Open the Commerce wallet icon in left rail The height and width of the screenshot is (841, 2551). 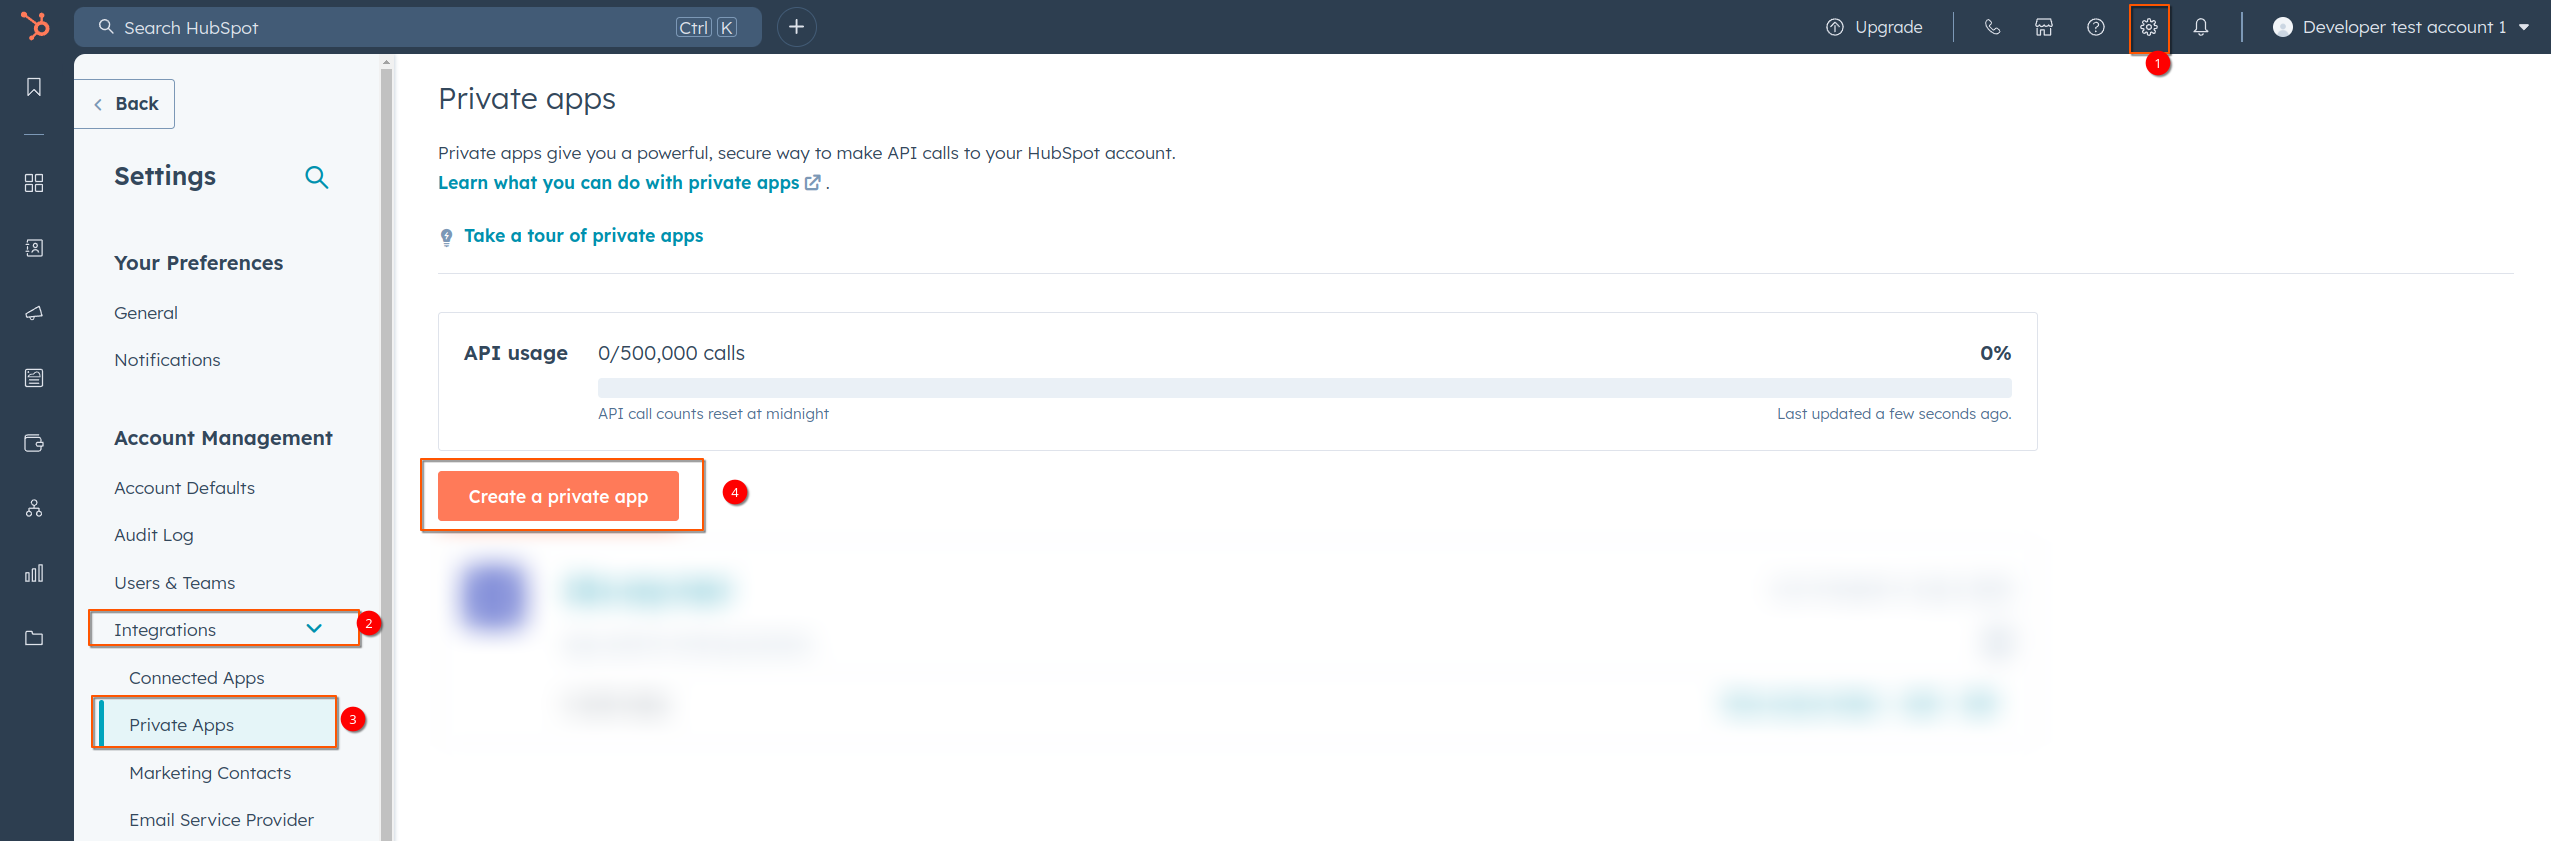[34, 443]
